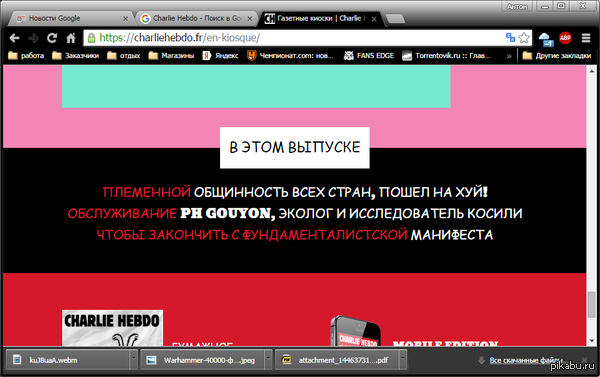Close the Новости Google tab
This screenshot has width=600, height=377.
[125, 18]
